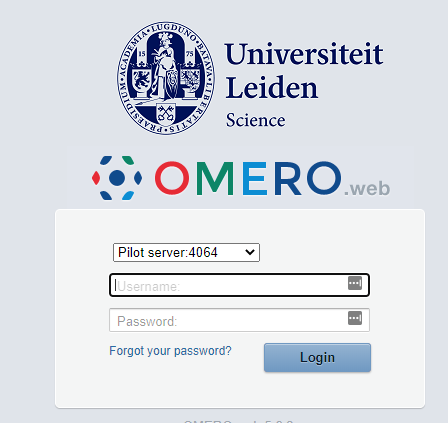Click the OMERO circular dots logo icon
The image size is (448, 423).
point(117,178)
